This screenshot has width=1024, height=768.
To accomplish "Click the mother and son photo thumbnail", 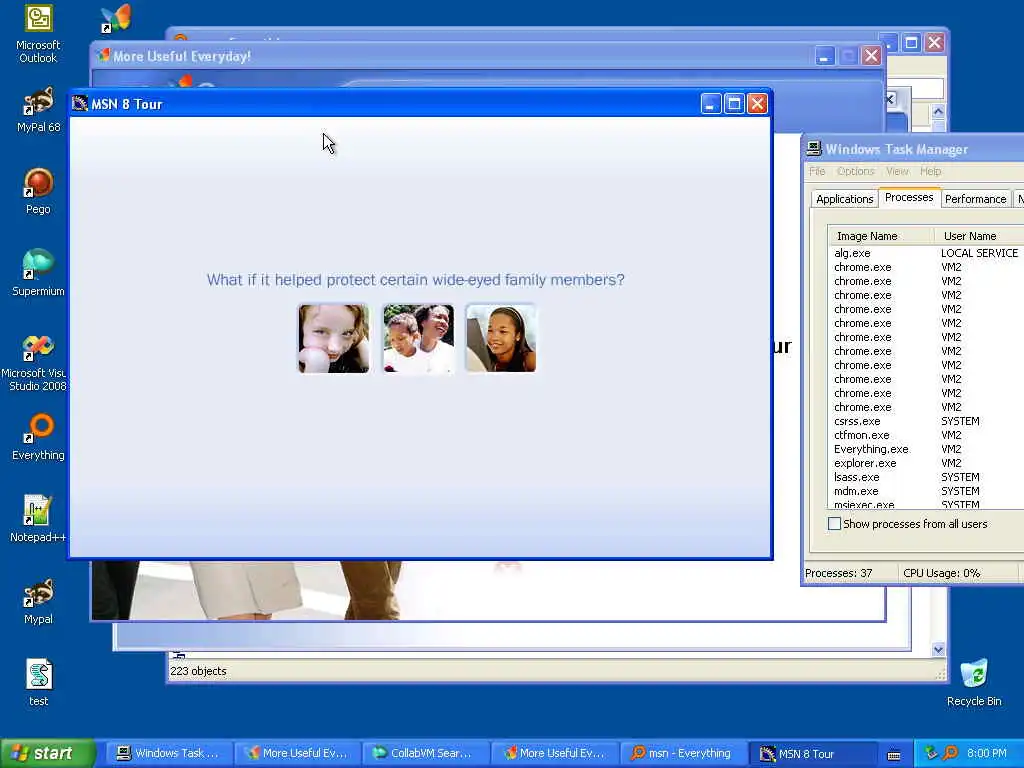I will pos(418,338).
